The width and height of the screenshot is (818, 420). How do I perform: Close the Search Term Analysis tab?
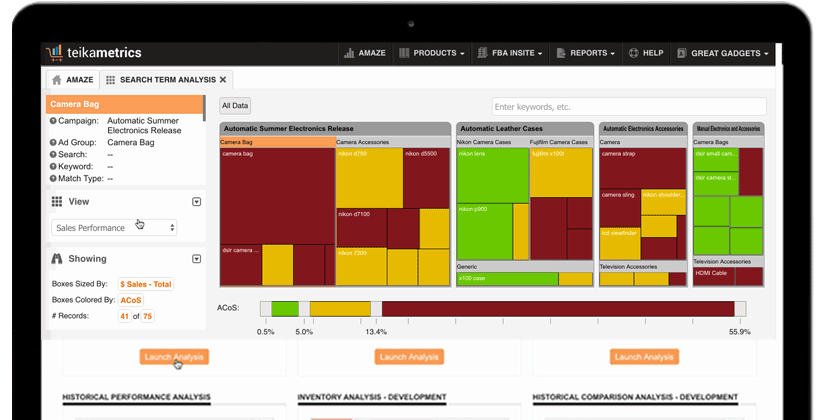(223, 80)
